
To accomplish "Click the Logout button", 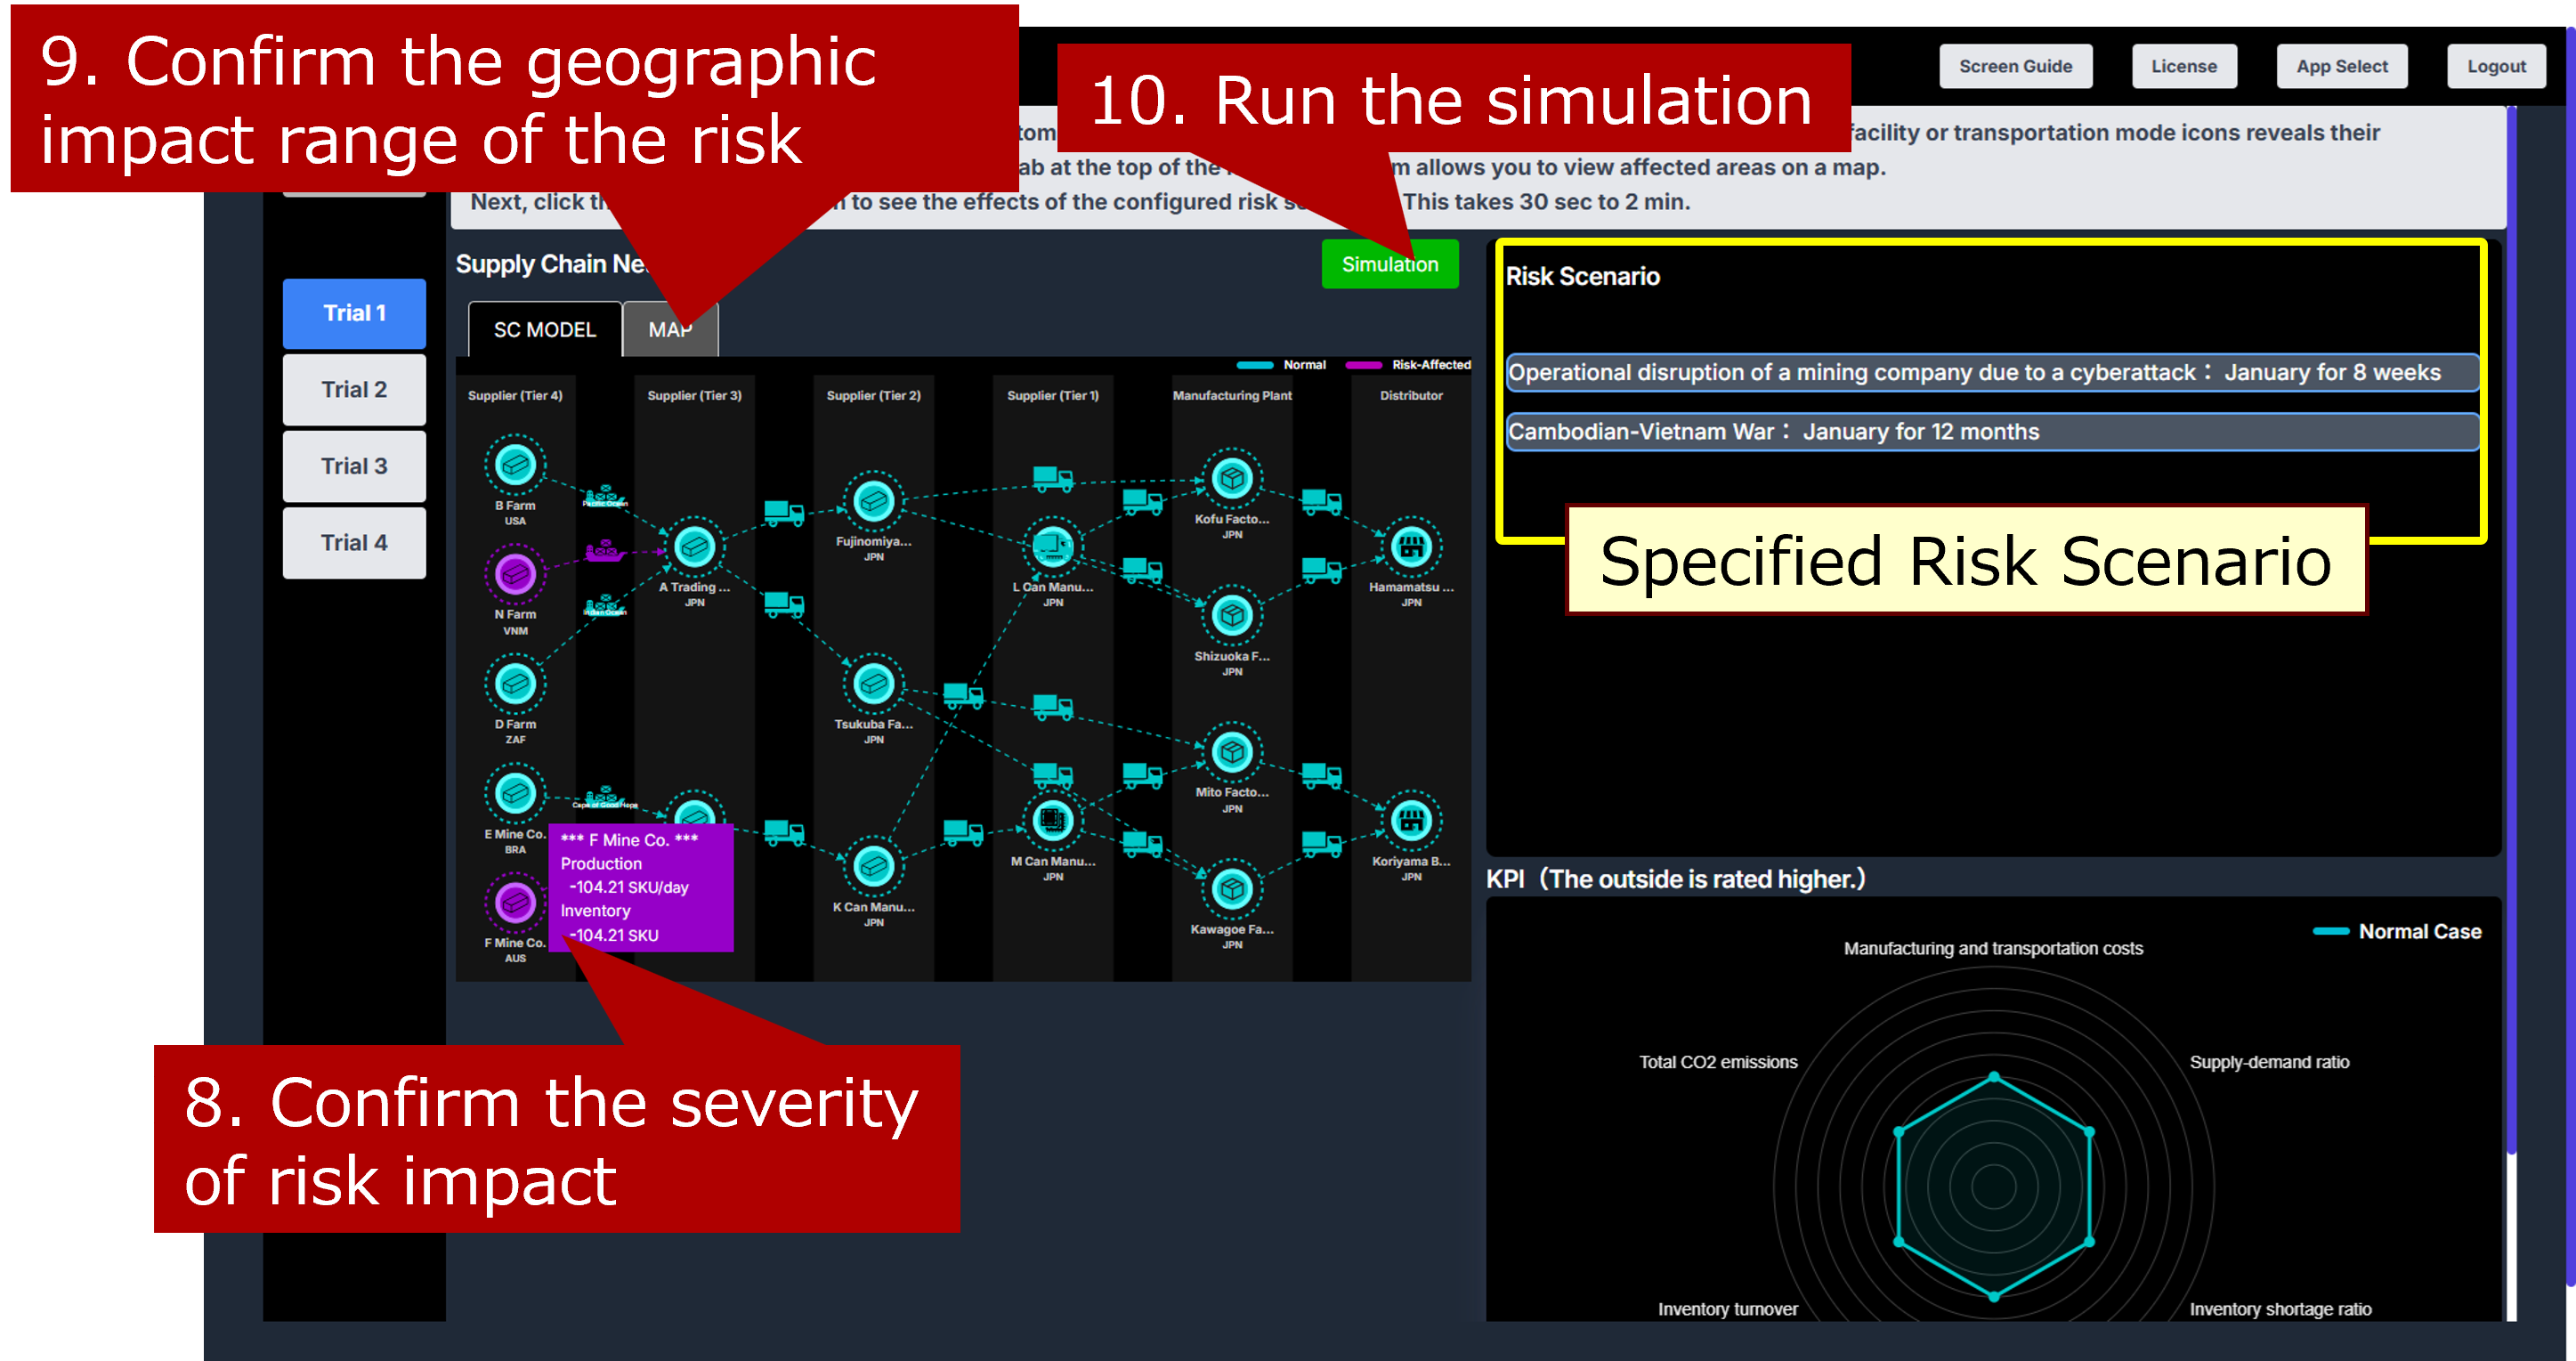I will point(2495,66).
